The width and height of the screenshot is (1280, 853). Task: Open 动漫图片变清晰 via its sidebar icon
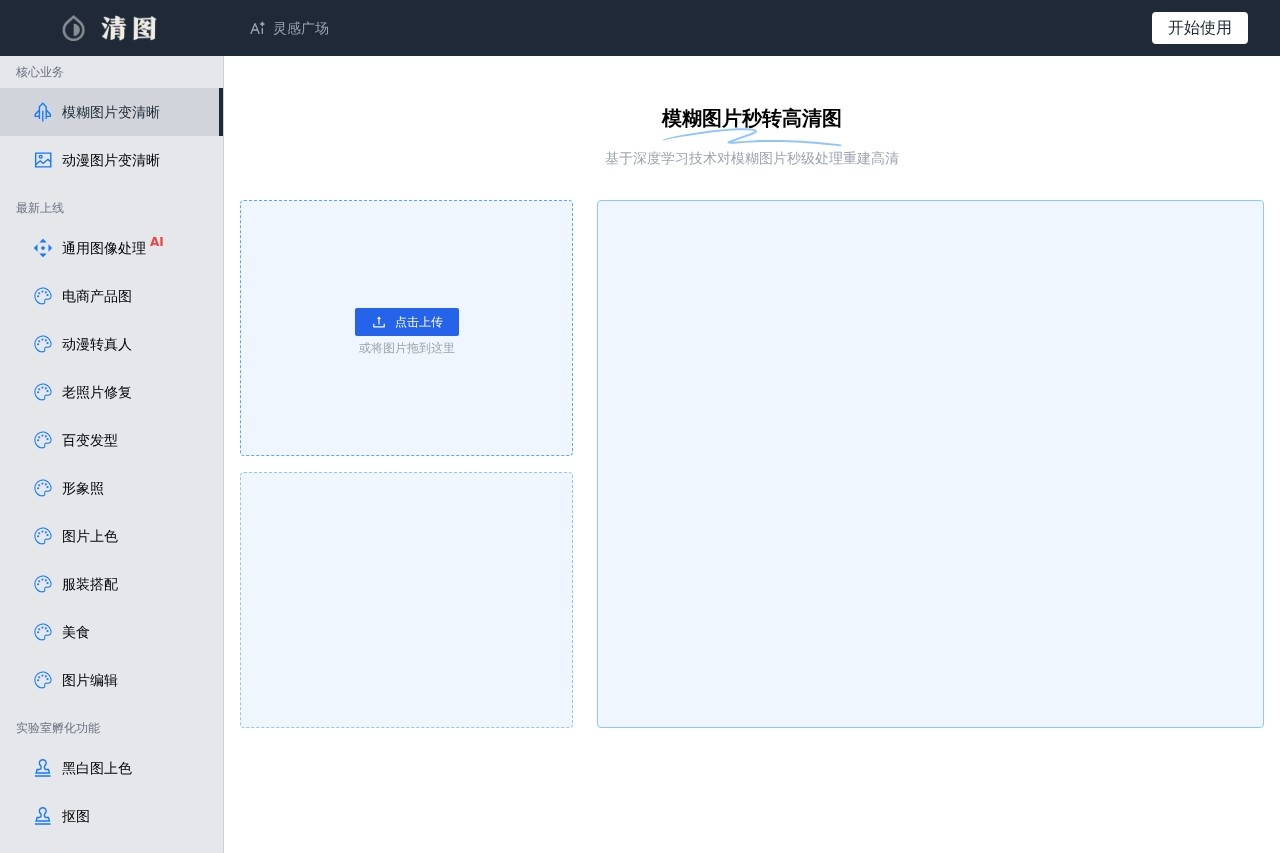(x=43, y=160)
